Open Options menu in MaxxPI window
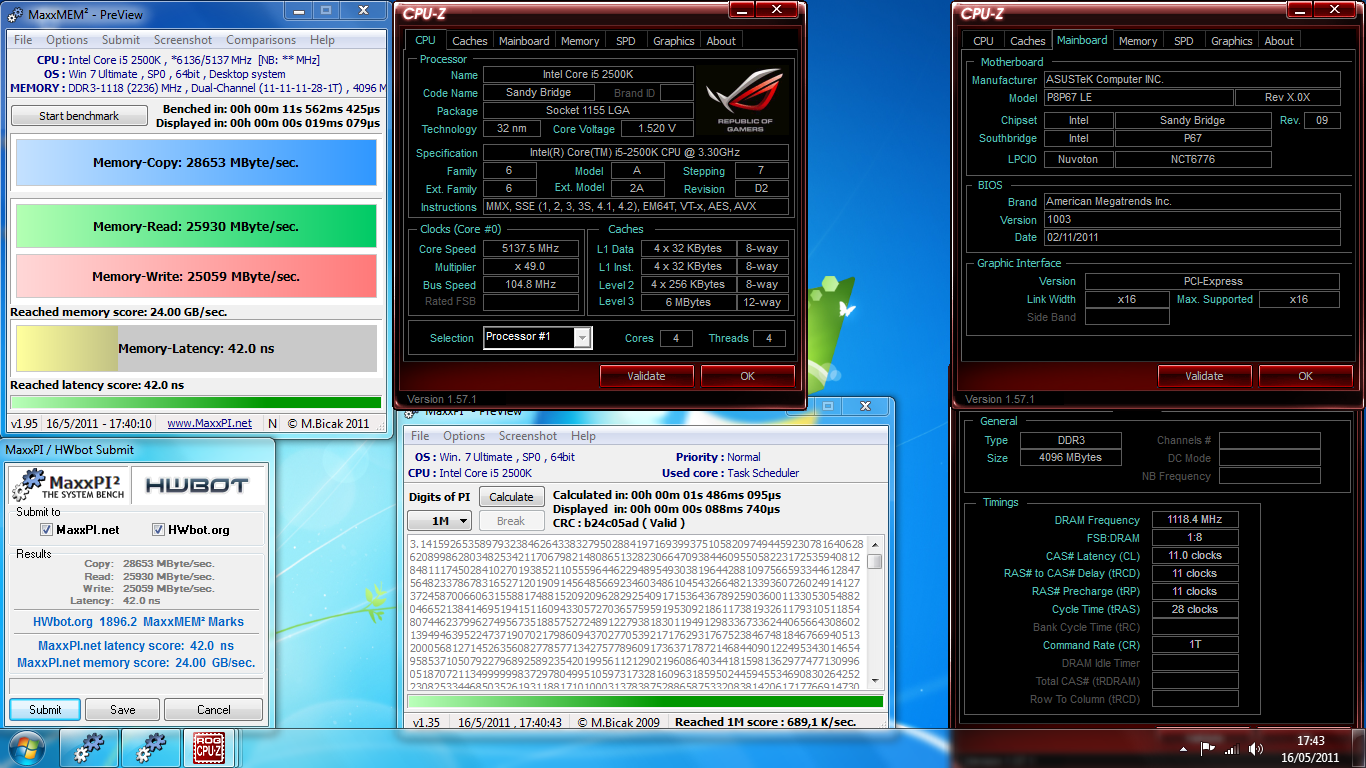Image resolution: width=1366 pixels, height=768 pixels. coord(464,436)
